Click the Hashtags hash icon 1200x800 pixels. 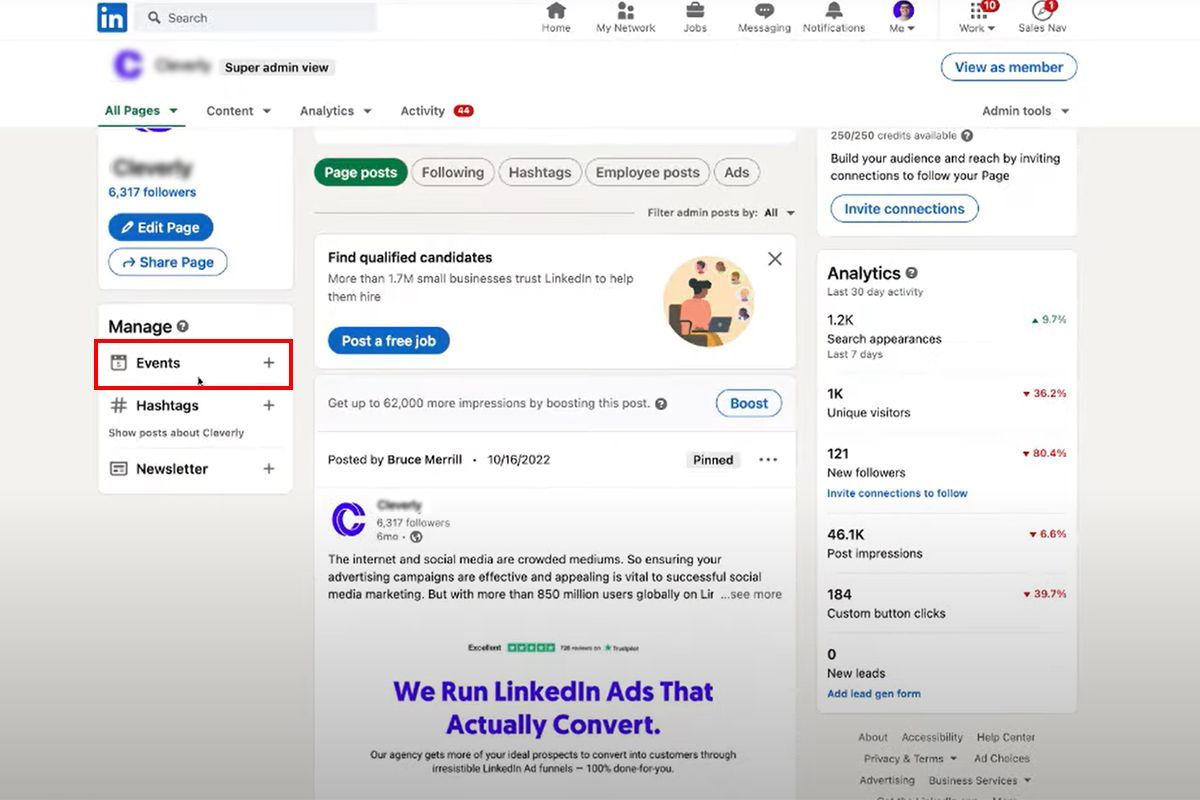coord(118,405)
